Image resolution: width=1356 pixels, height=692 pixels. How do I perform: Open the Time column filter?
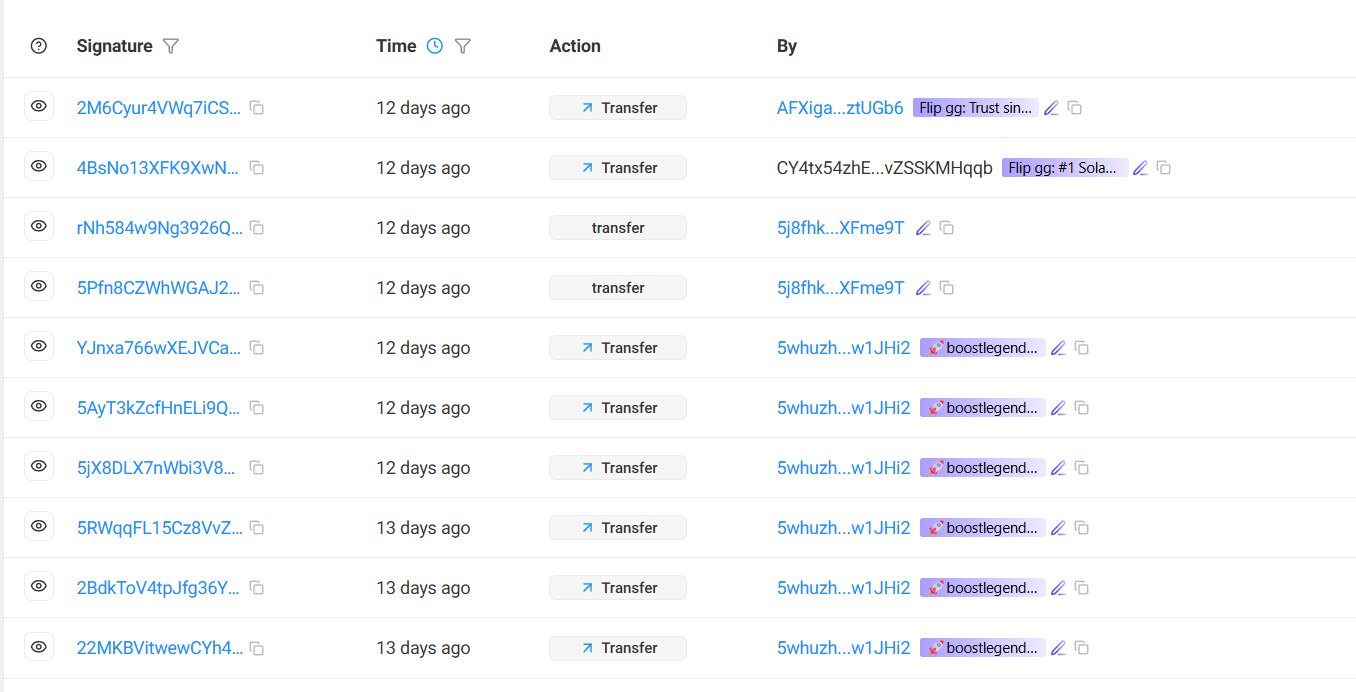(x=462, y=46)
